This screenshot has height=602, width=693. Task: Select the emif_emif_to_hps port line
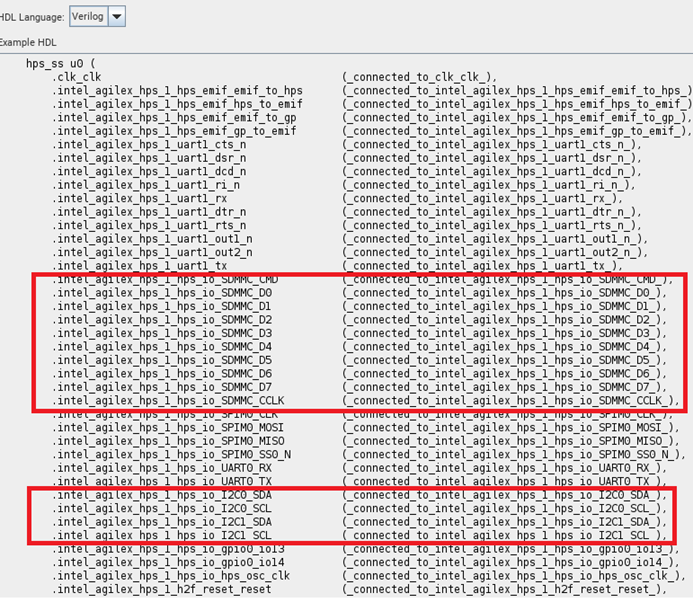[x=177, y=91]
